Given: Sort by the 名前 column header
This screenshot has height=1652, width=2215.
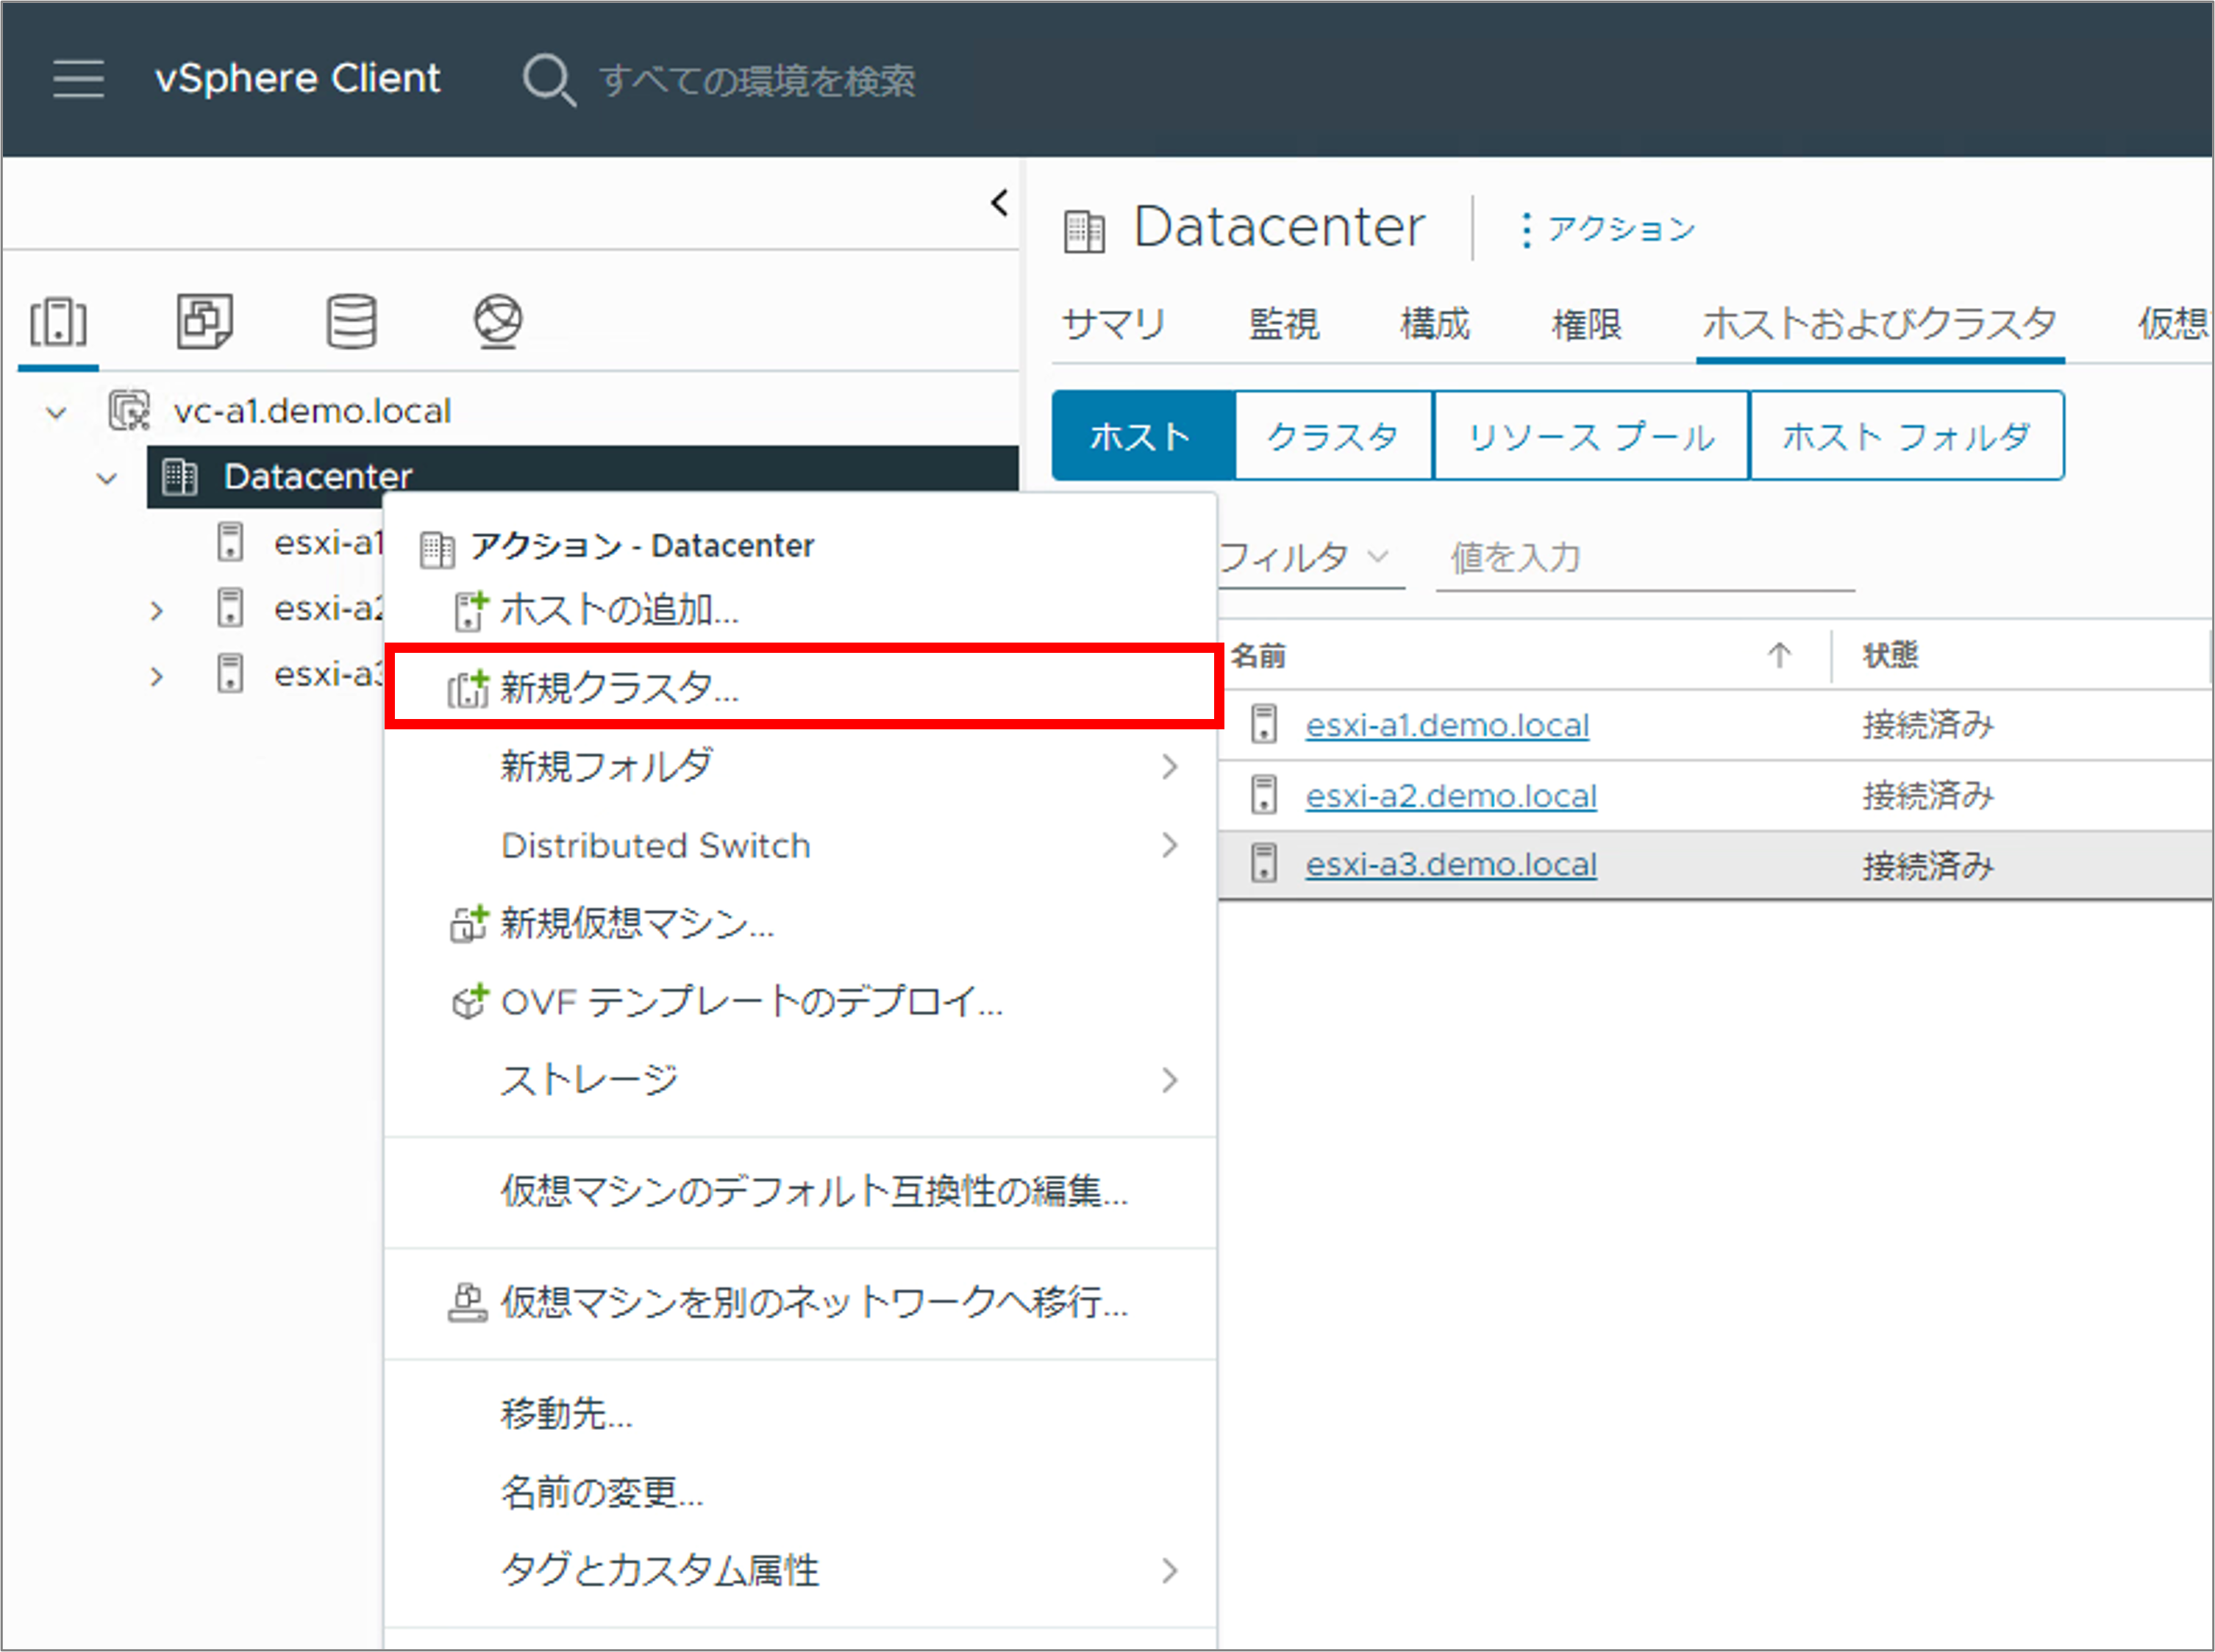Looking at the screenshot, I should pos(1258,656).
